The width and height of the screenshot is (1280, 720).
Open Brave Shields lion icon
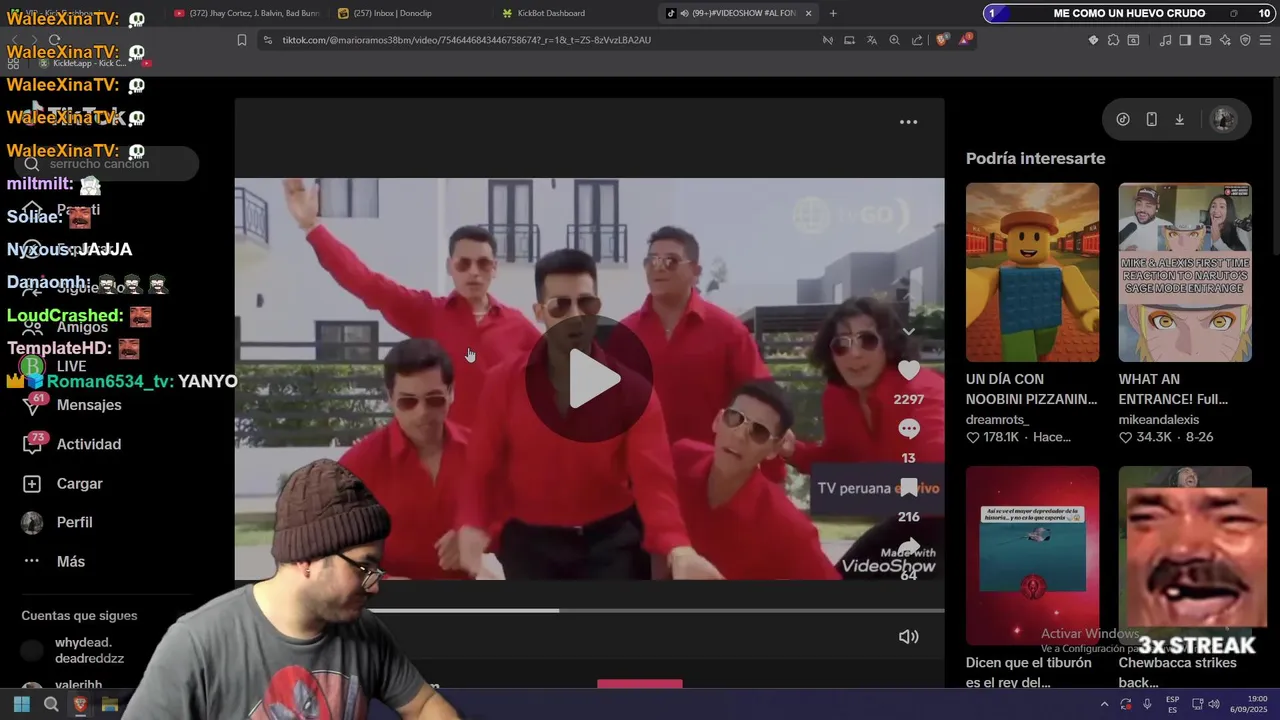941,40
